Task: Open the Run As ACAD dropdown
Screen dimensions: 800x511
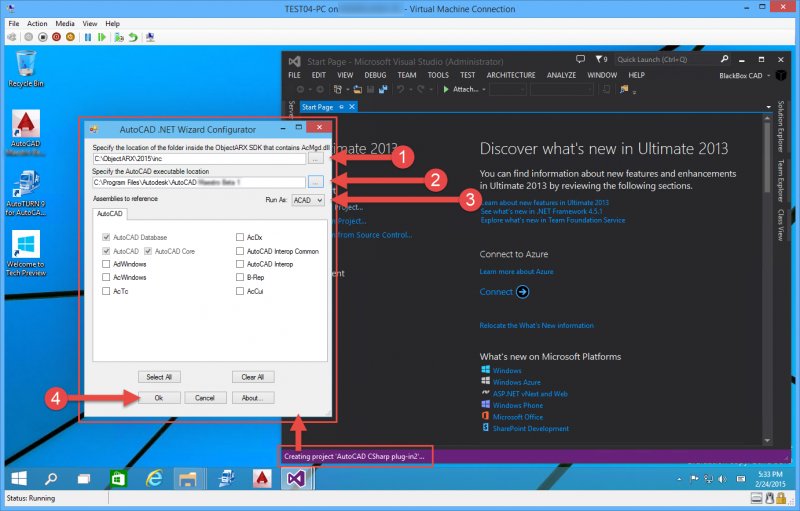Action: [308, 200]
